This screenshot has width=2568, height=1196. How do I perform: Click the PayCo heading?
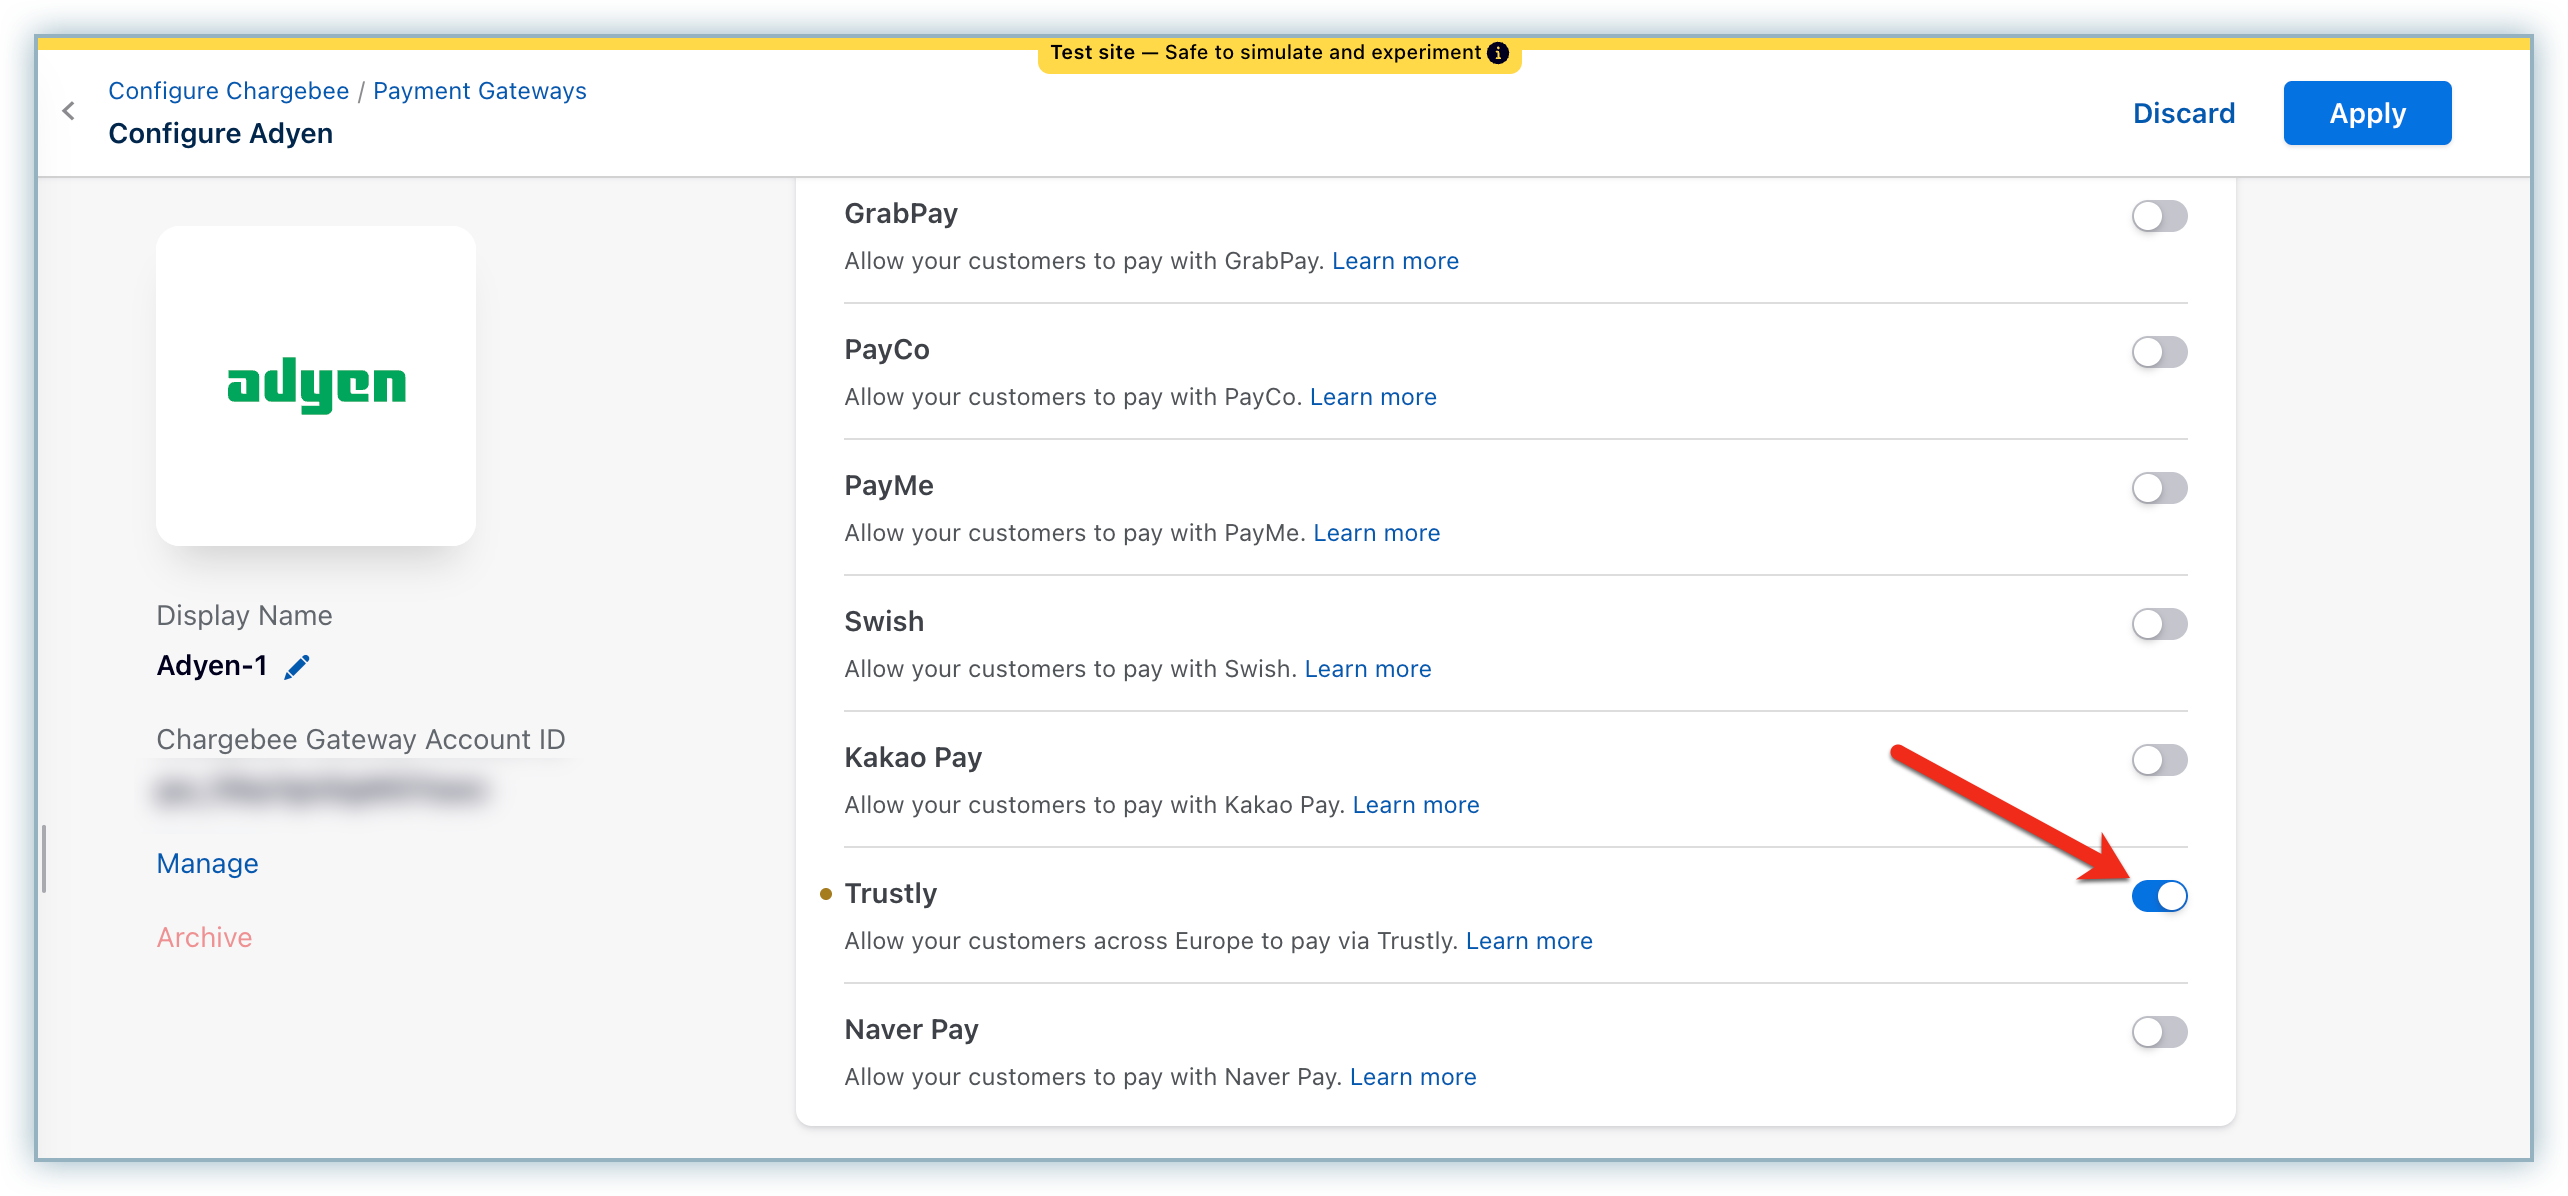click(x=887, y=350)
